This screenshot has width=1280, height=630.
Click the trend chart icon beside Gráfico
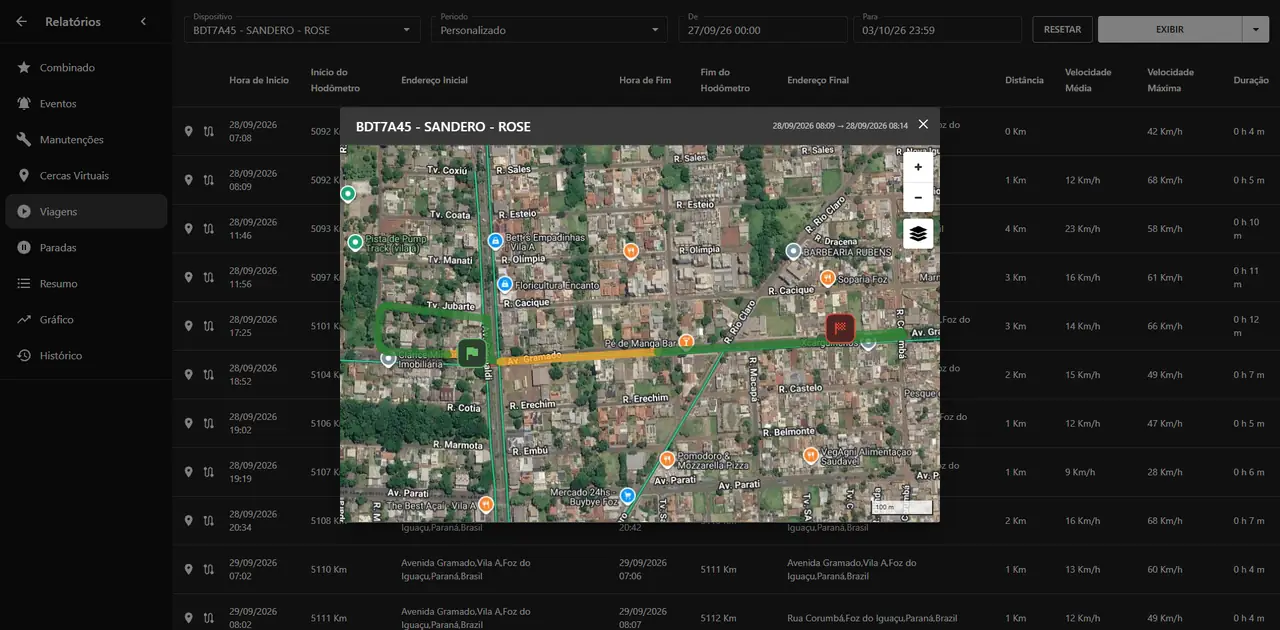point(24,320)
